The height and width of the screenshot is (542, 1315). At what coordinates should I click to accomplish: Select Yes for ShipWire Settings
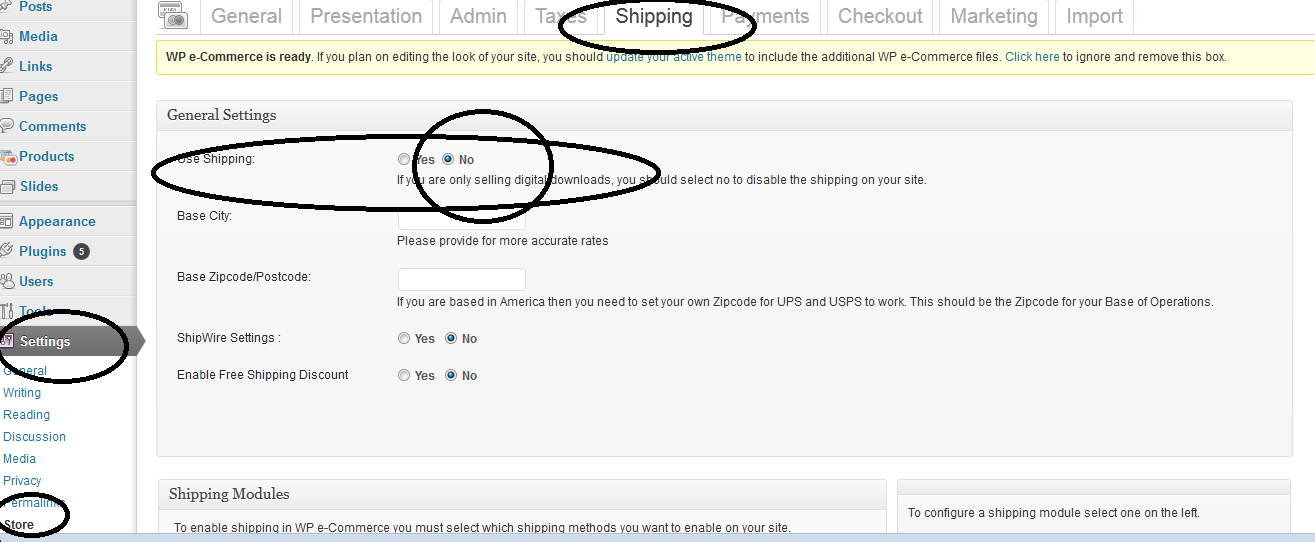pyautogui.click(x=404, y=338)
